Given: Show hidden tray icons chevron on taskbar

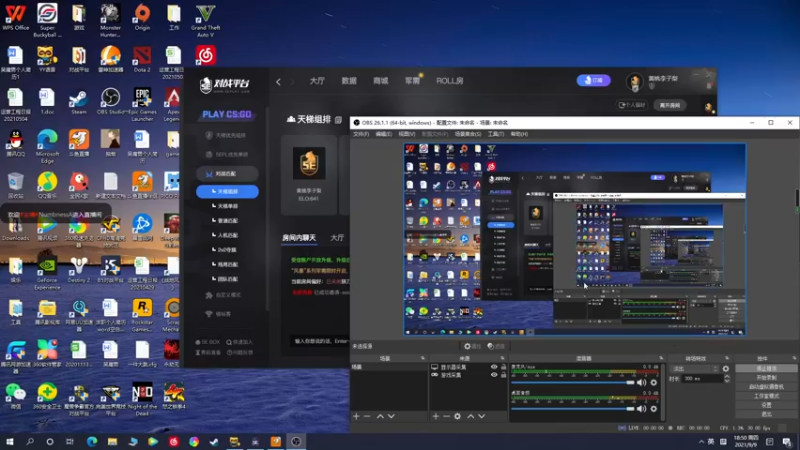Looking at the screenshot, I should click(x=702, y=441).
